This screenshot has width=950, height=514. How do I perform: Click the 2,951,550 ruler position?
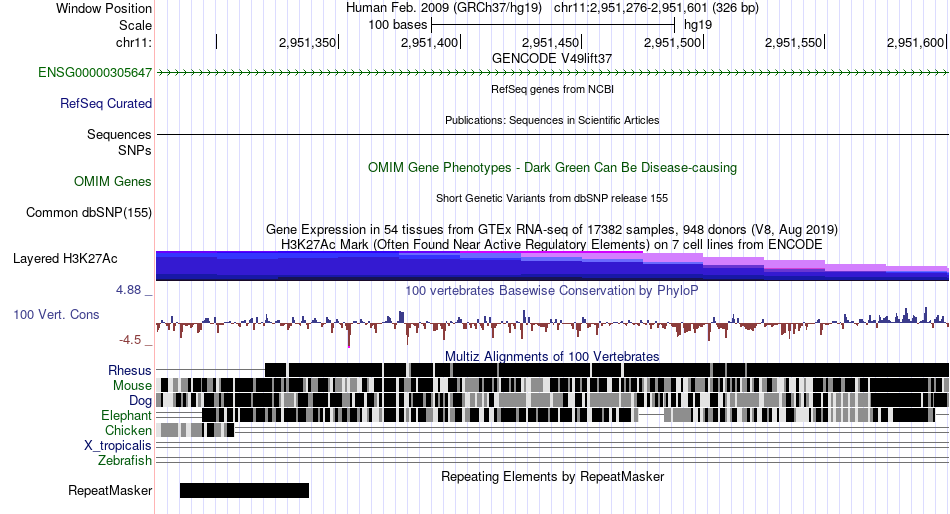(793, 42)
